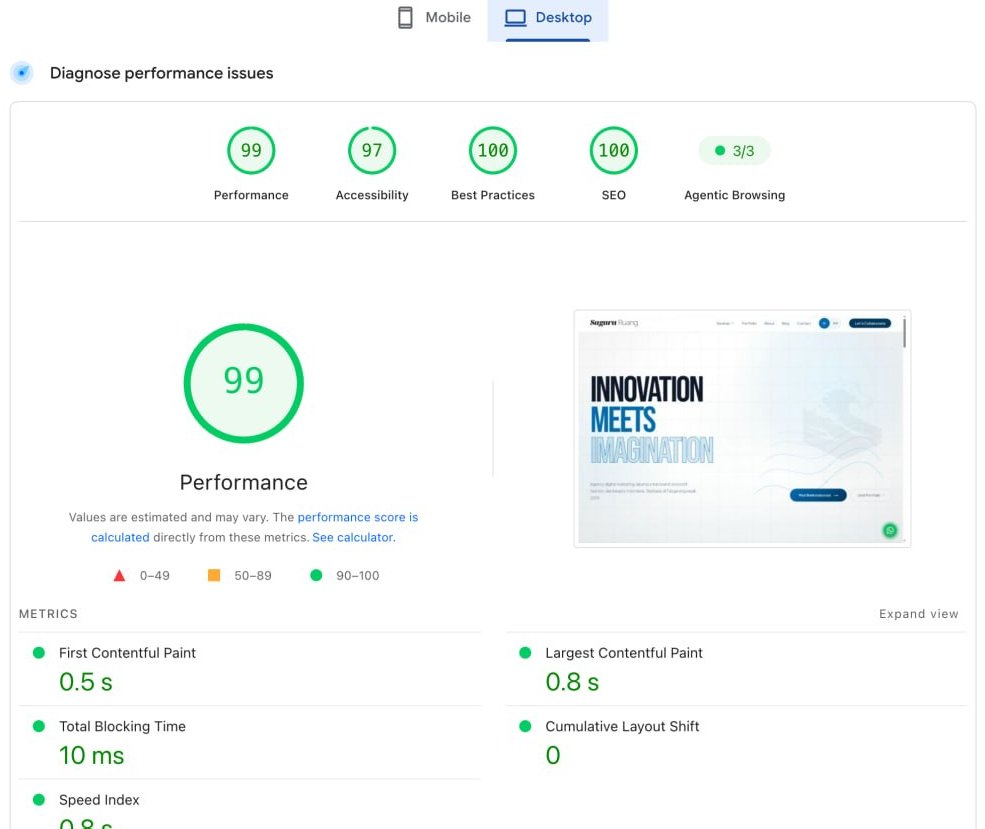Click the Mobile phone icon
985x829 pixels.
click(405, 18)
